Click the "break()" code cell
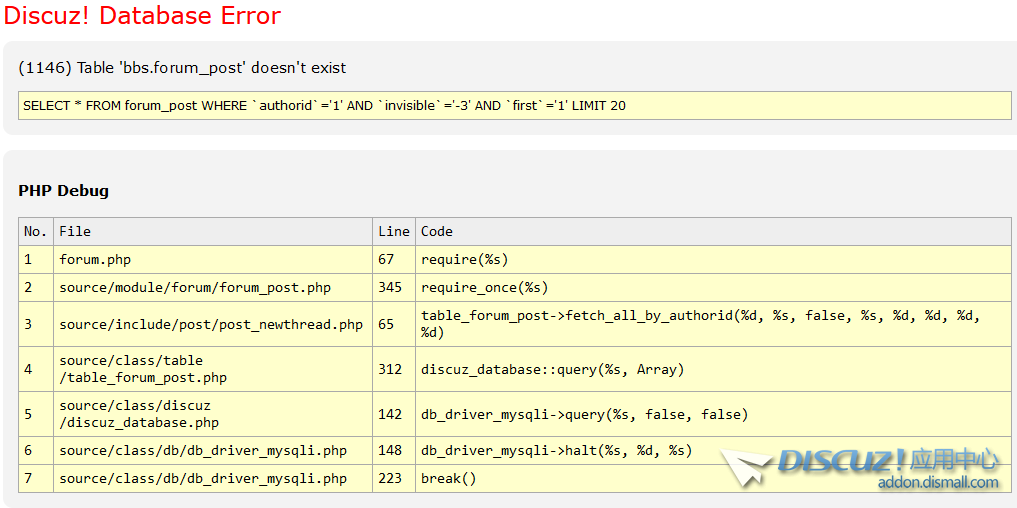This screenshot has width=1017, height=508. click(713, 479)
